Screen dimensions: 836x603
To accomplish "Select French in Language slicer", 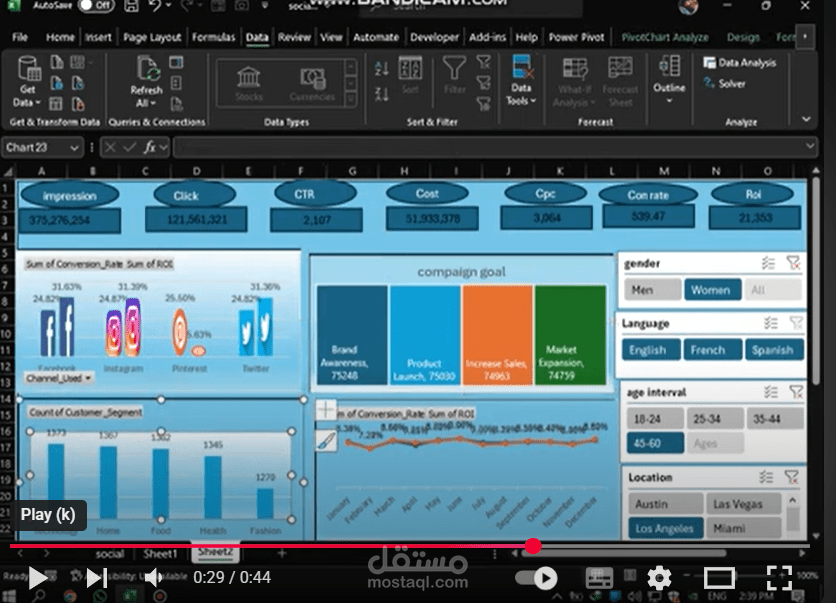I will [713, 350].
